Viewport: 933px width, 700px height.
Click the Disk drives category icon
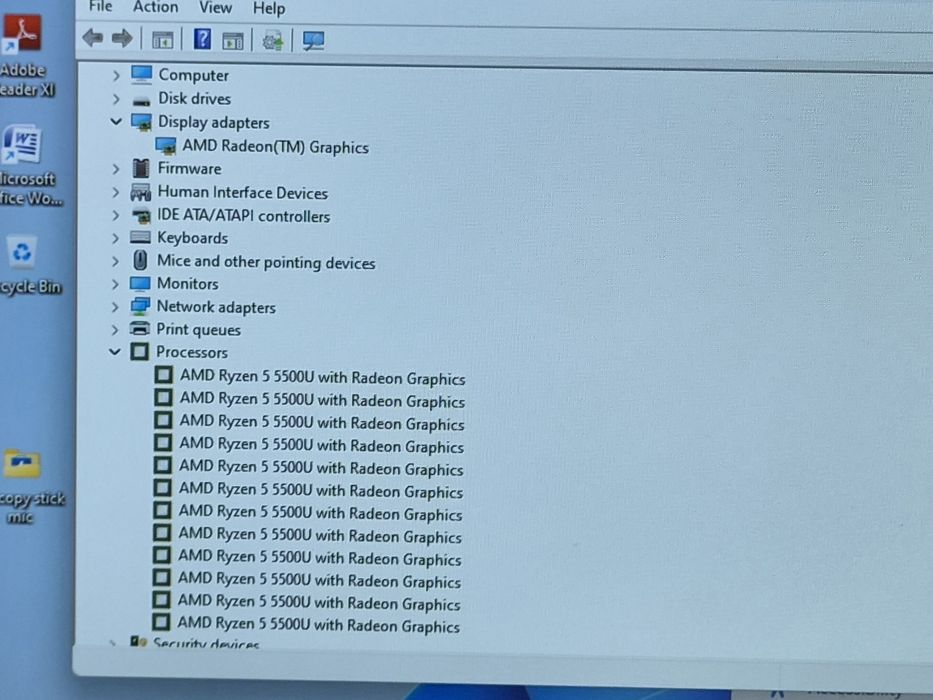[141, 99]
